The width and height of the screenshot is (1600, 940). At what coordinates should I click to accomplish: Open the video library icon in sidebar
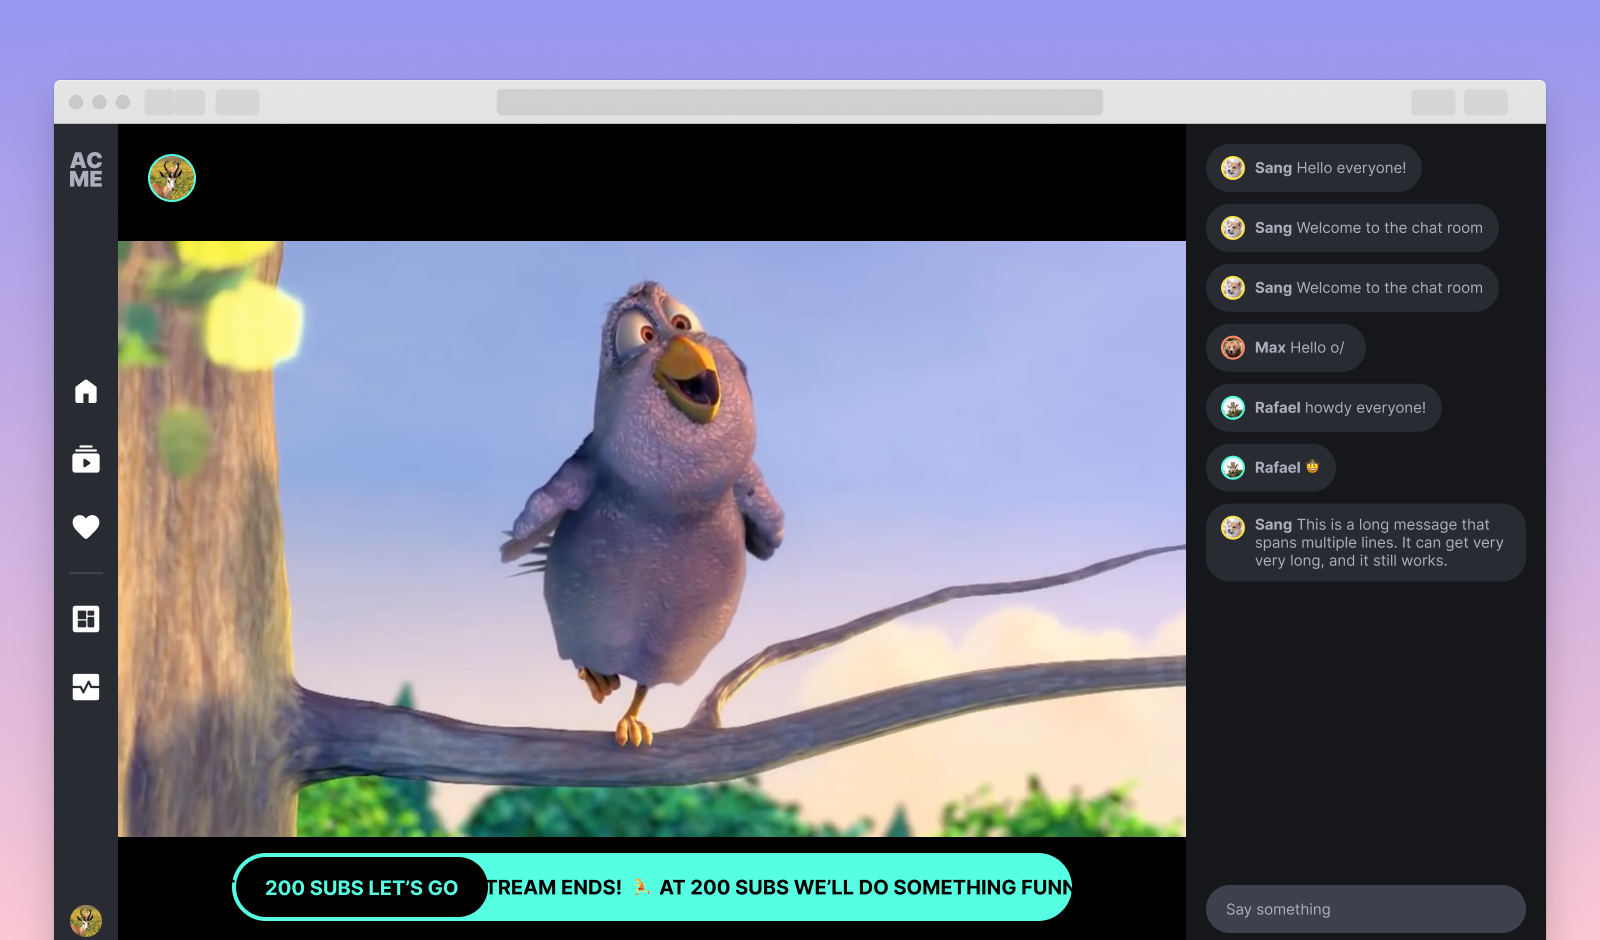tap(86, 459)
